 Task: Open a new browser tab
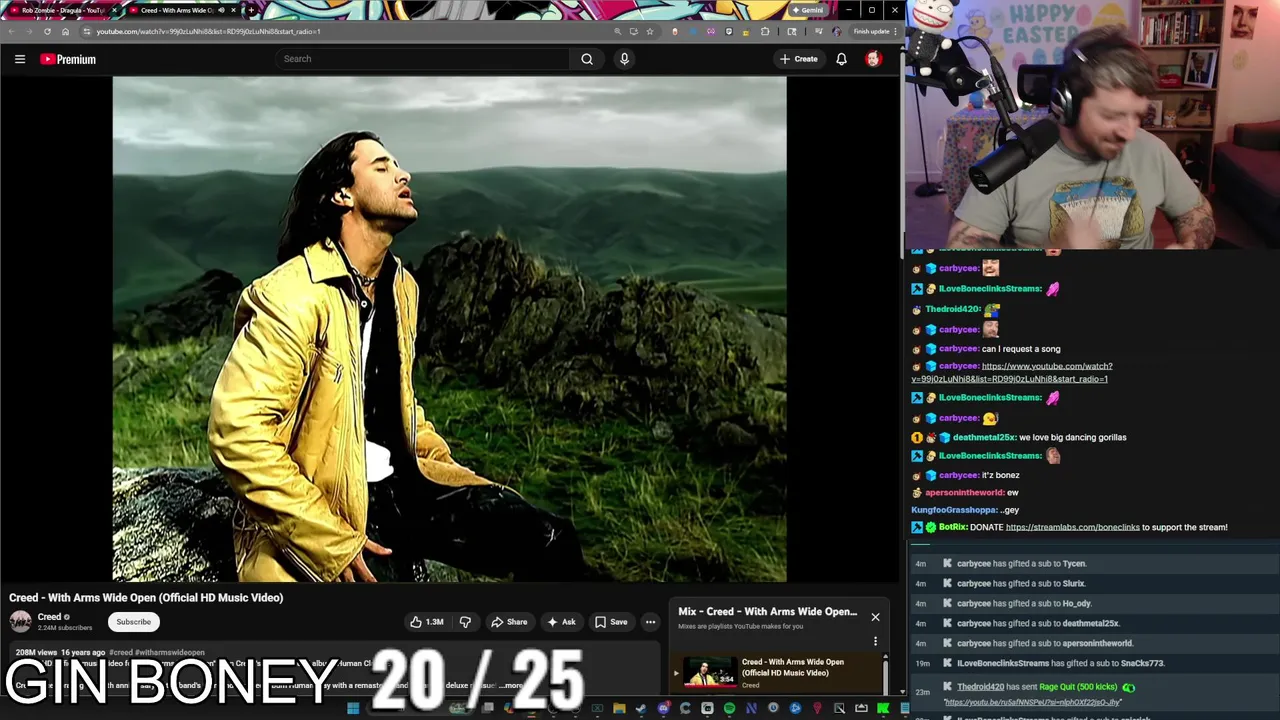point(251,10)
